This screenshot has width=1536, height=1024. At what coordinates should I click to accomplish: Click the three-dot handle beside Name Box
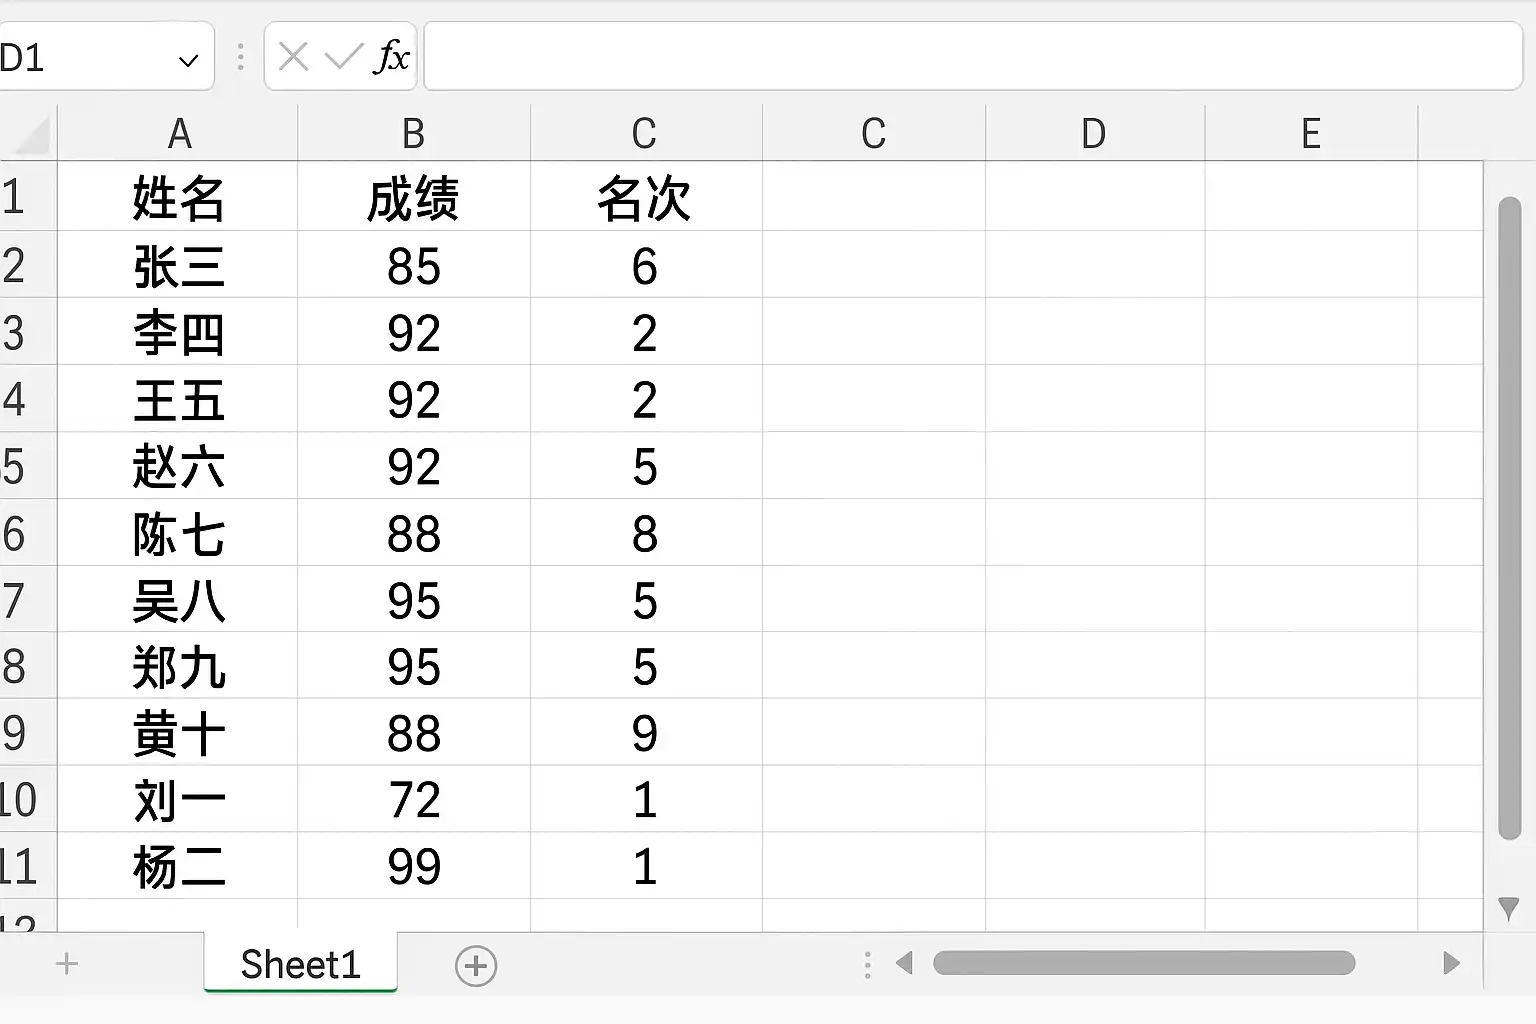240,57
